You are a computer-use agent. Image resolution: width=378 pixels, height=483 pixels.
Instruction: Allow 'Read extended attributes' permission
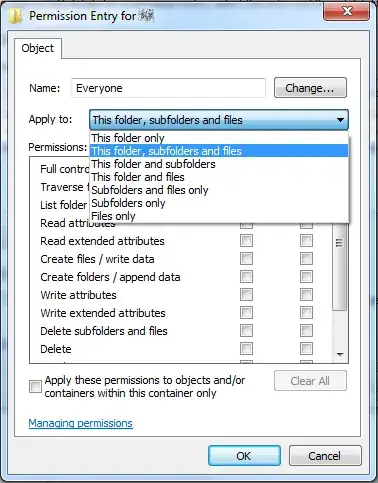tap(246, 241)
